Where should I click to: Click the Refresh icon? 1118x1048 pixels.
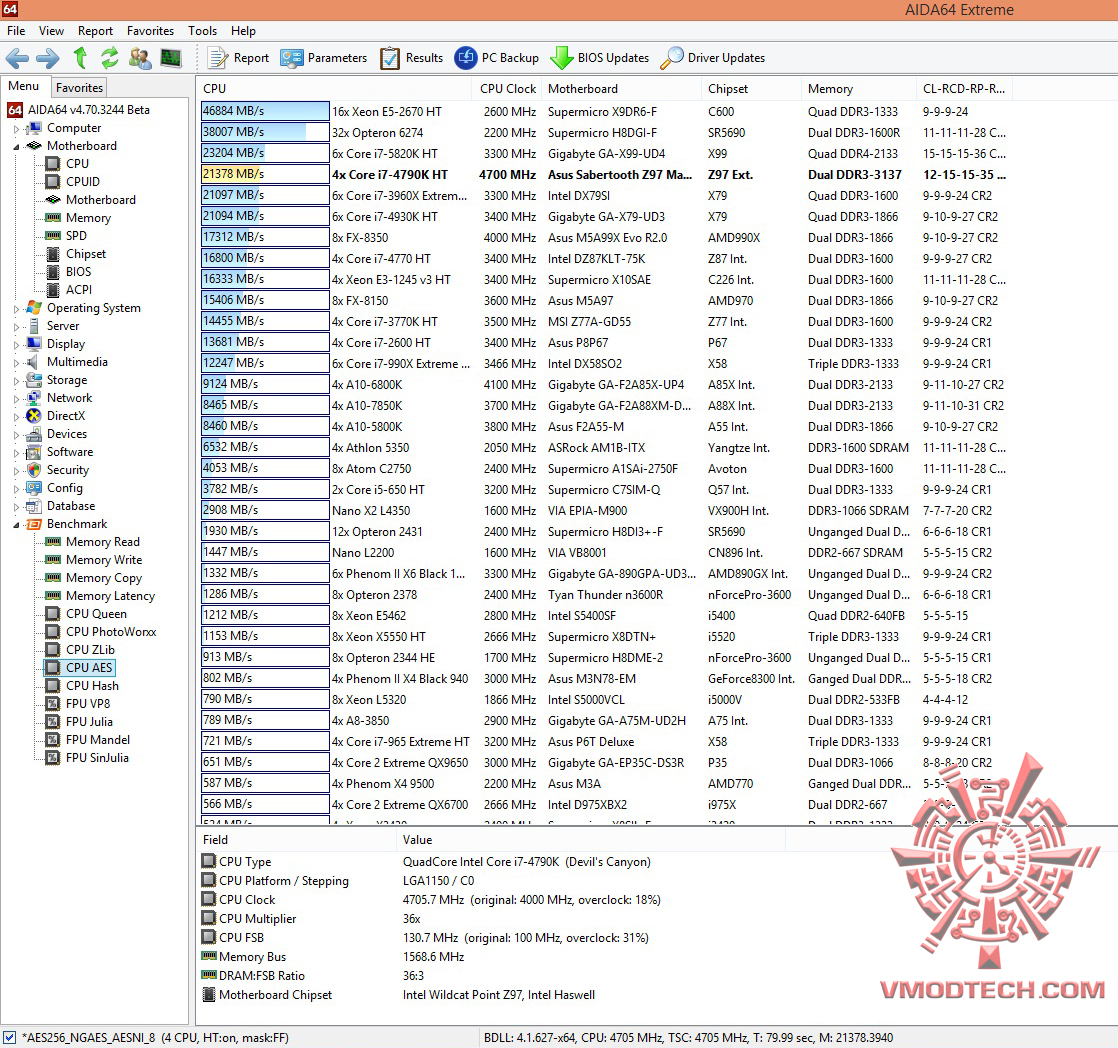coord(110,58)
